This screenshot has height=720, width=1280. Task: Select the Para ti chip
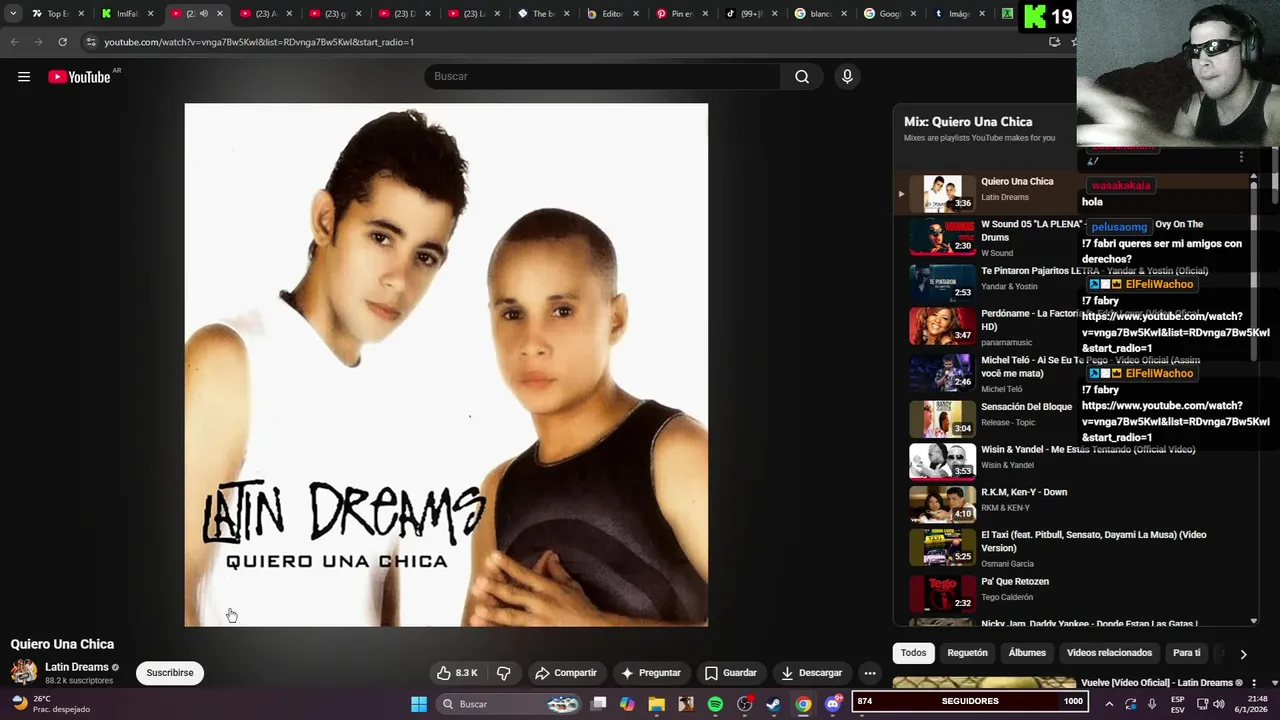click(x=1186, y=653)
